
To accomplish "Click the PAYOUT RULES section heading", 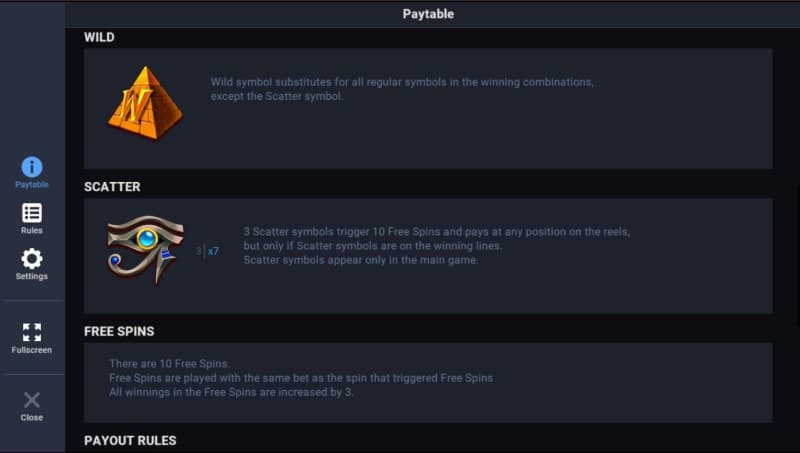I will [130, 440].
